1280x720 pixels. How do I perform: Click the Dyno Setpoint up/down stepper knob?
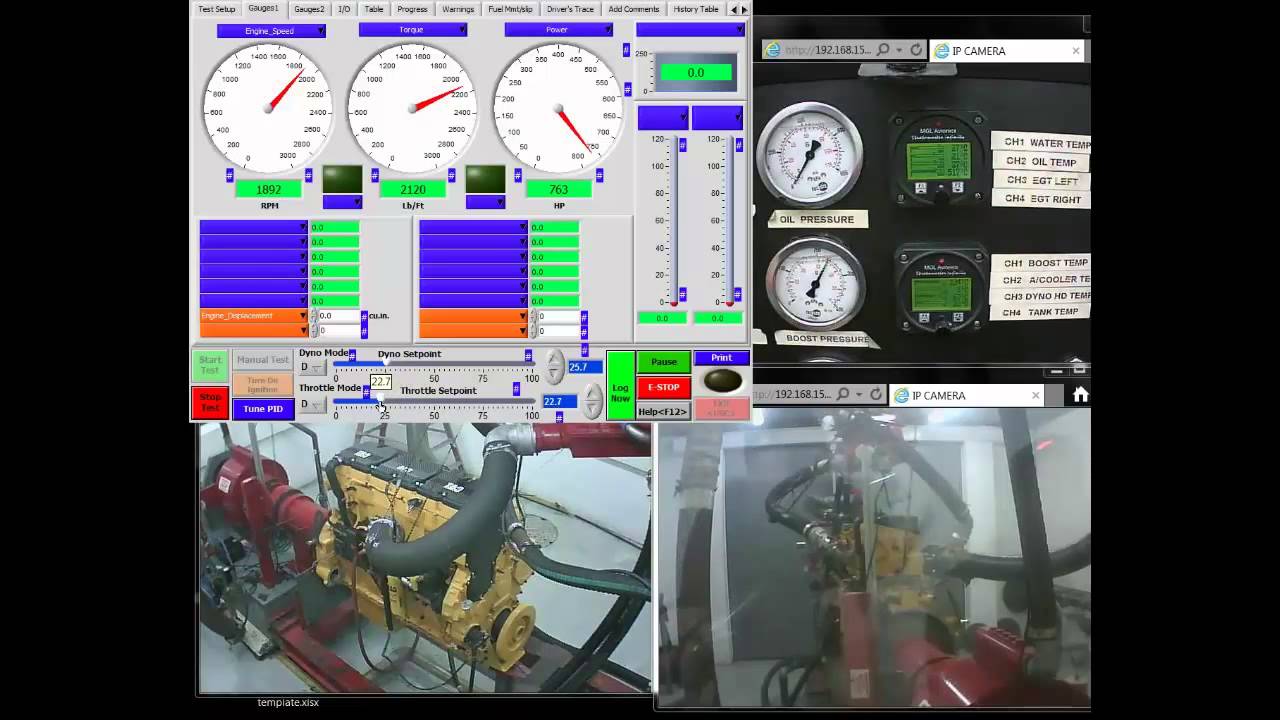(x=555, y=366)
